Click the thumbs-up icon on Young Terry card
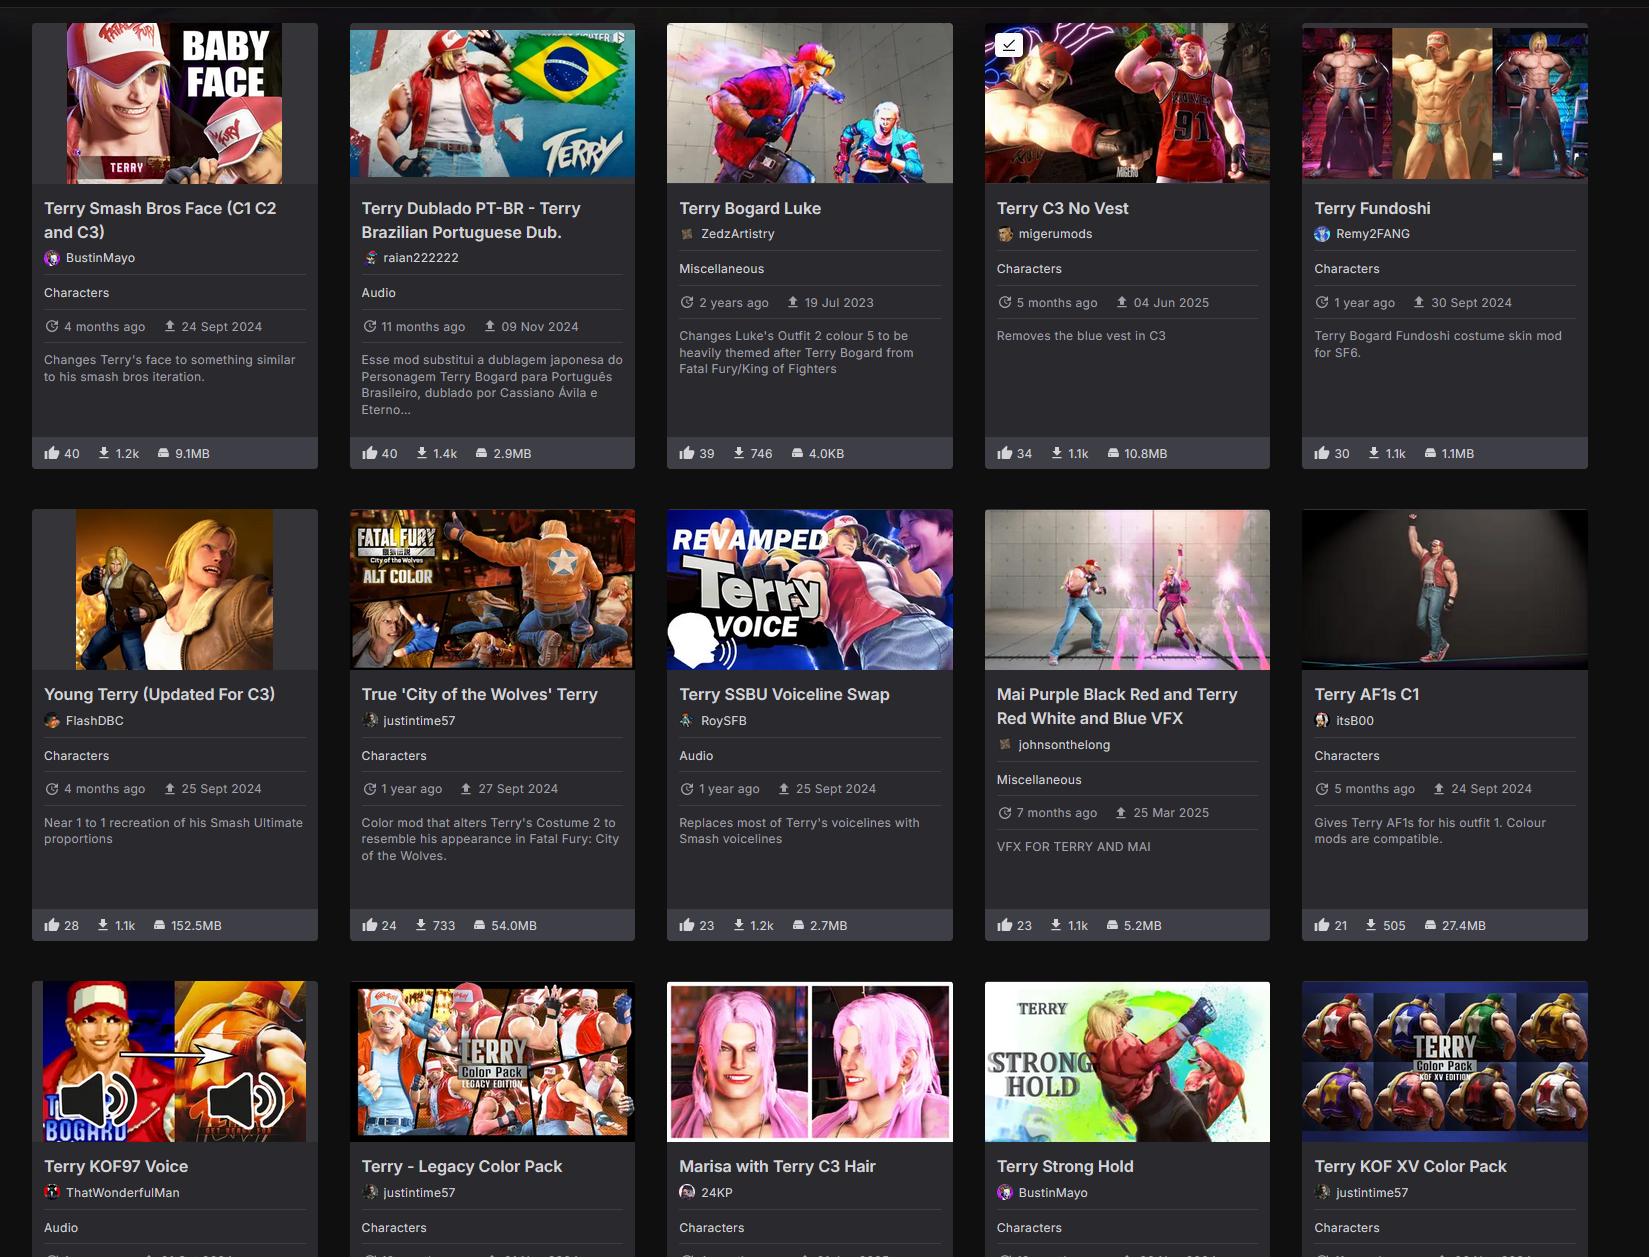Screen dimensions: 1649x1257 (52, 925)
